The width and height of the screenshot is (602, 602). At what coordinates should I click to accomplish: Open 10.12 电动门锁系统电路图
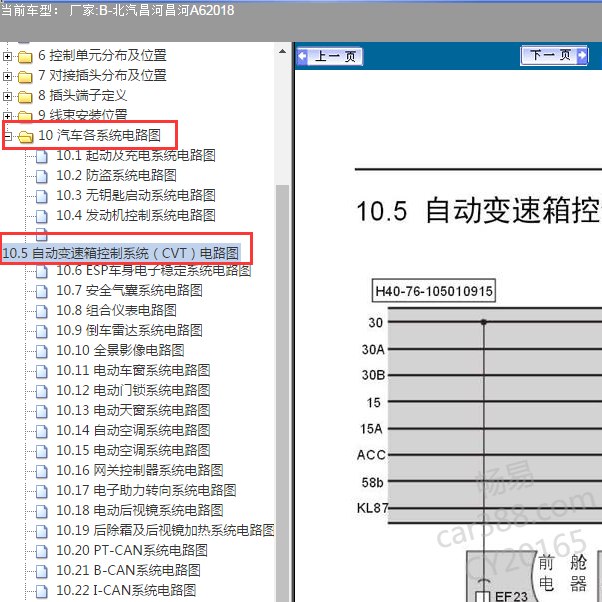tap(133, 390)
